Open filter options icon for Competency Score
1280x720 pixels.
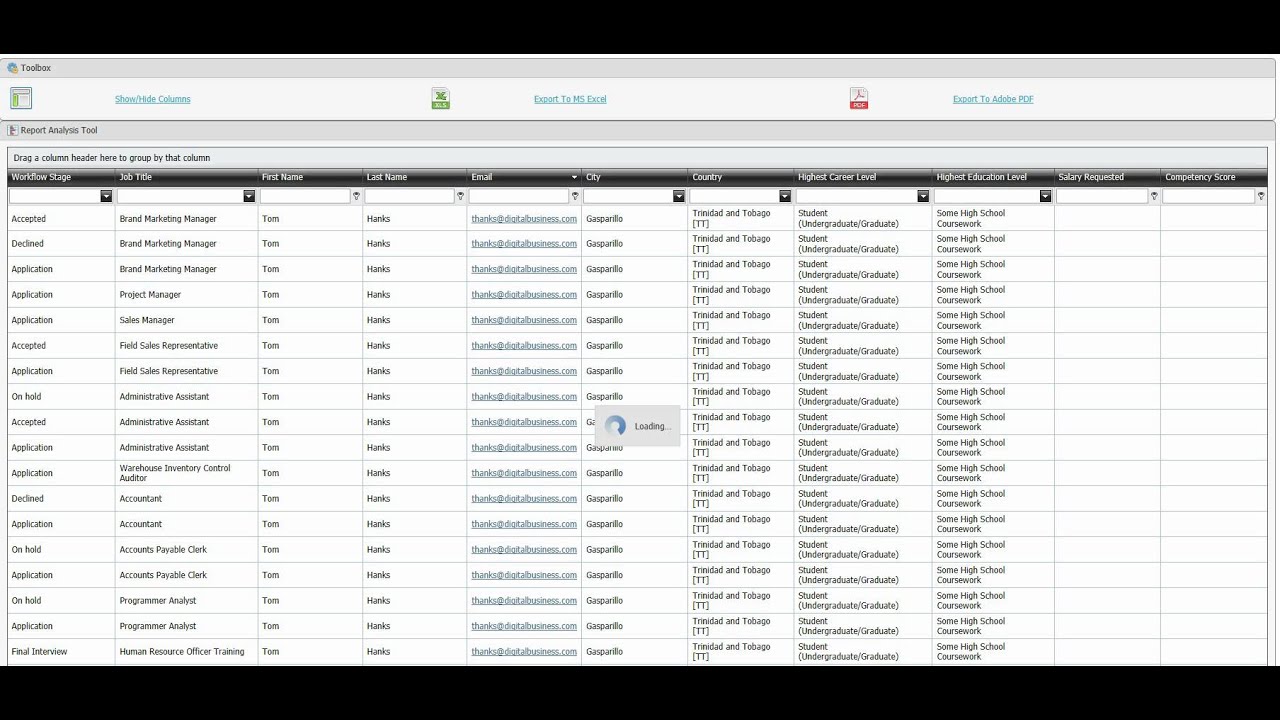pyautogui.click(x=1261, y=196)
